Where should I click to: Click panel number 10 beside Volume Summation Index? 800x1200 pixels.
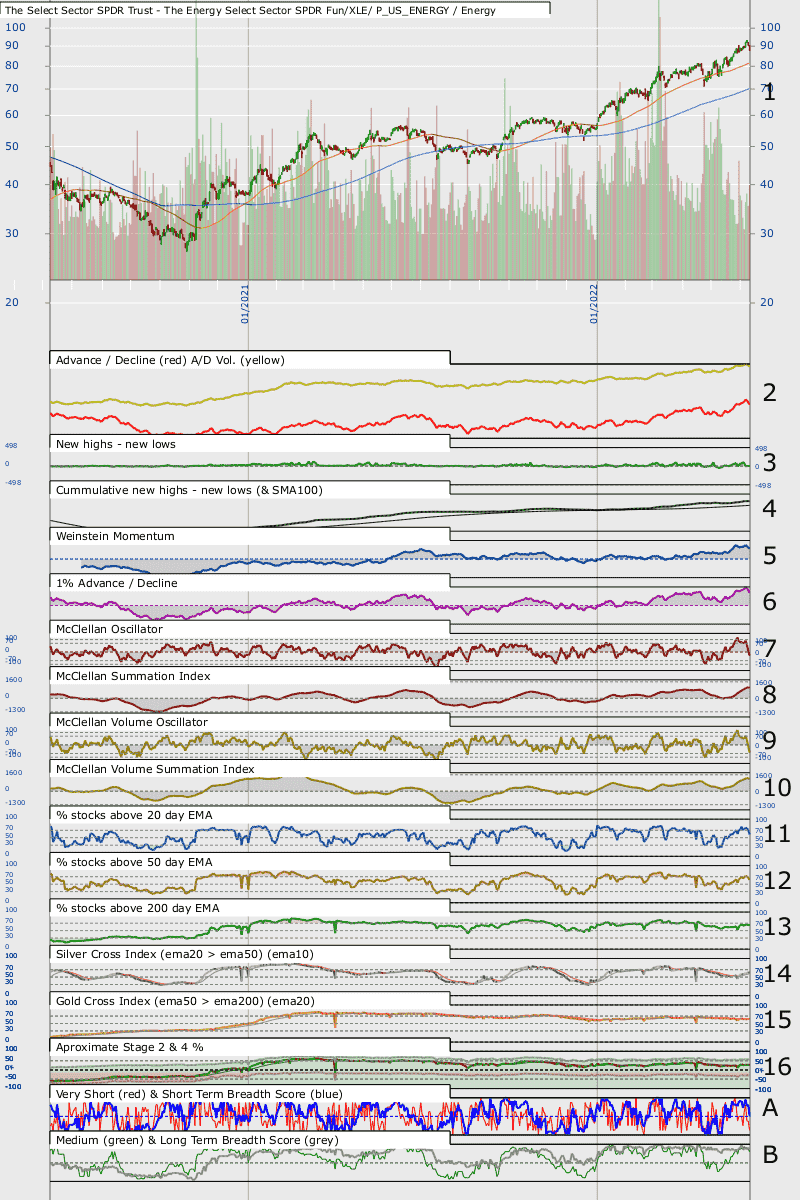(x=776, y=787)
